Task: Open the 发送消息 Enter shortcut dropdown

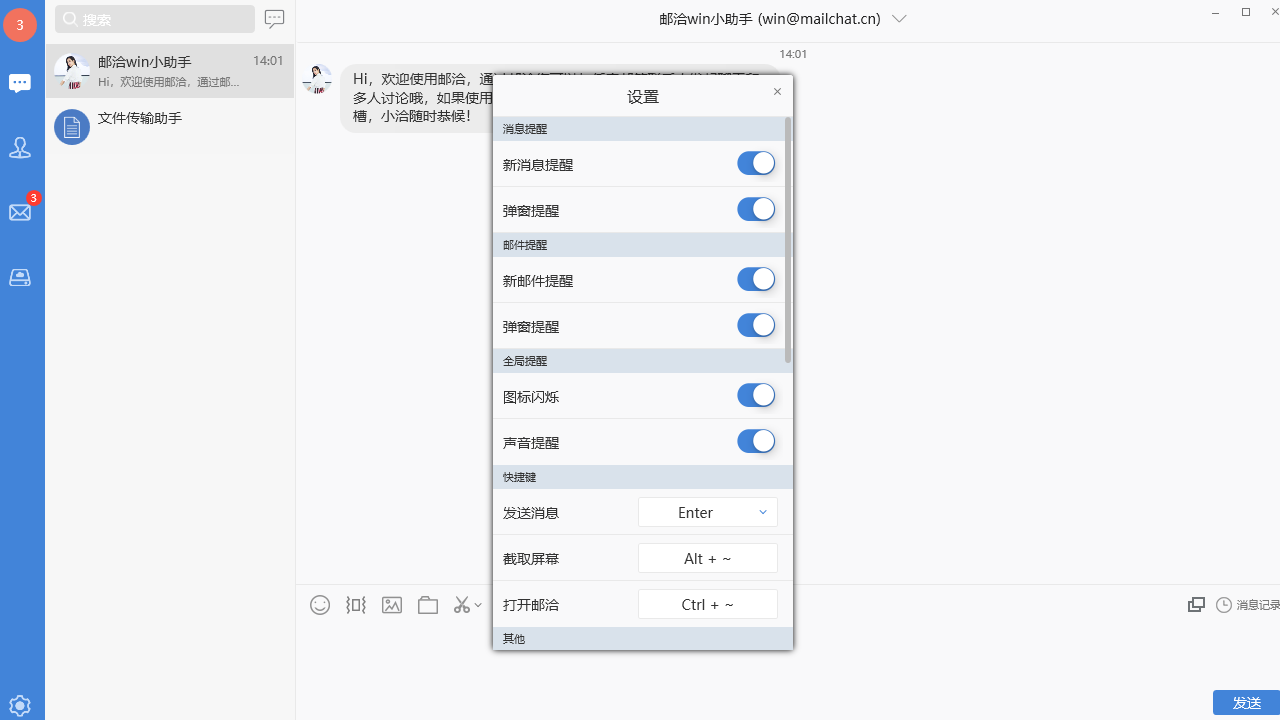Action: tap(707, 512)
